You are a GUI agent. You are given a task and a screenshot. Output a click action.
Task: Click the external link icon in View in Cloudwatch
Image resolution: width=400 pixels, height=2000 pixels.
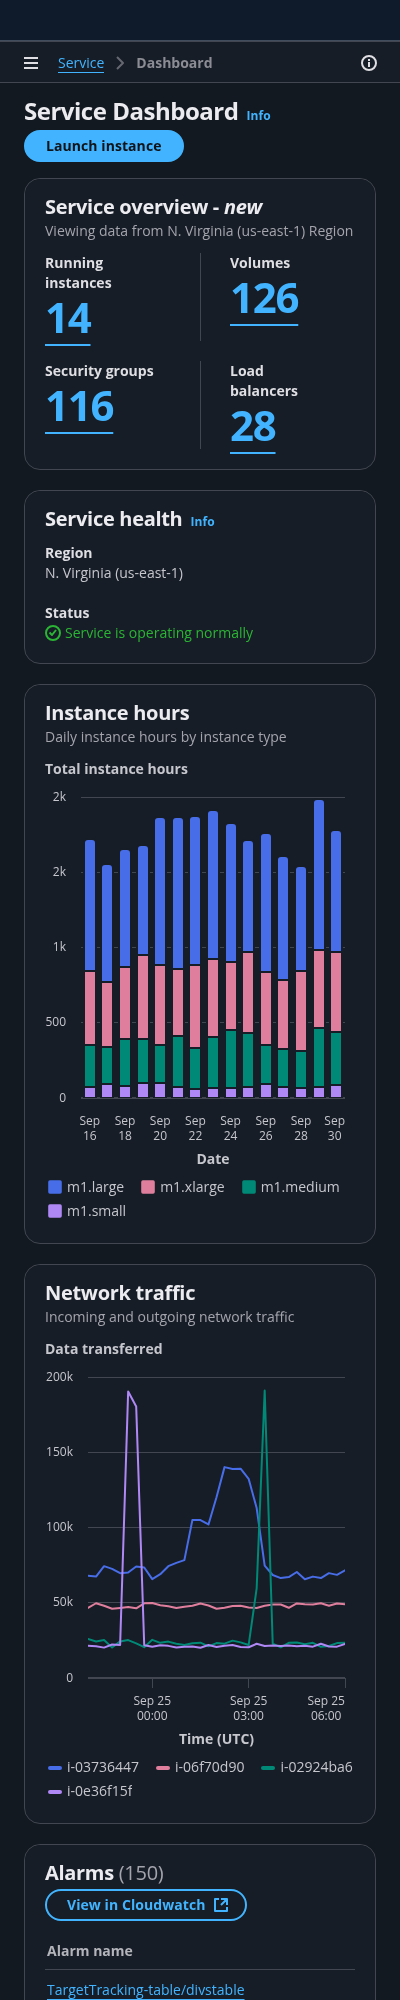coord(222,1905)
